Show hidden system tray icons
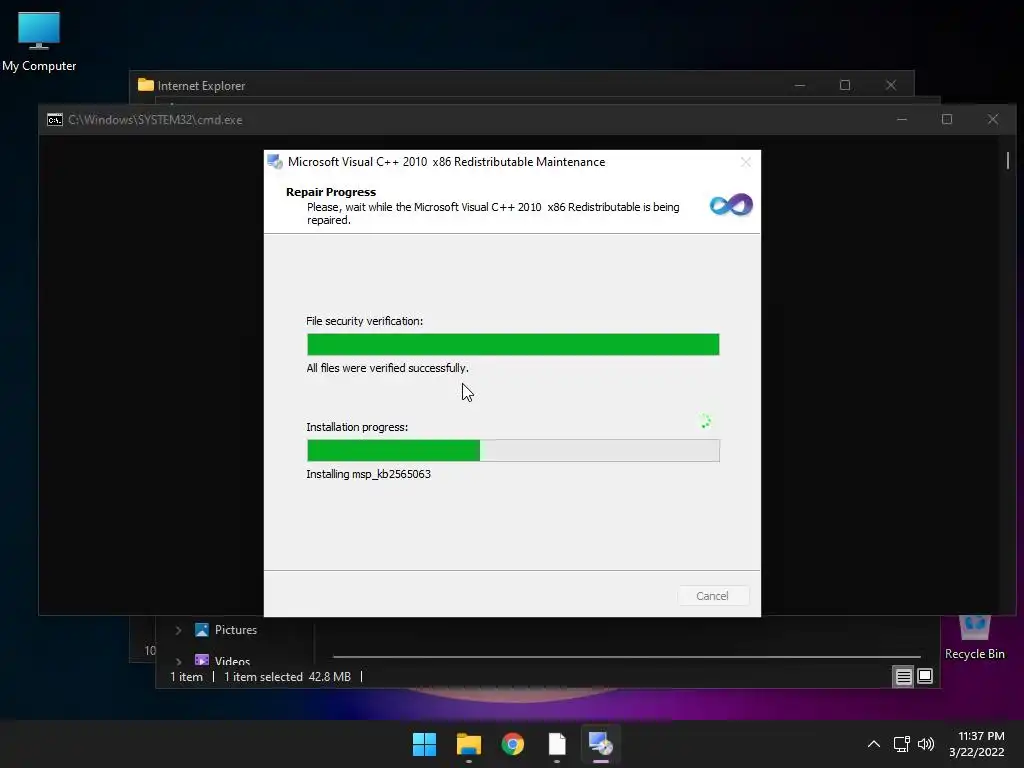 pyautogui.click(x=873, y=744)
